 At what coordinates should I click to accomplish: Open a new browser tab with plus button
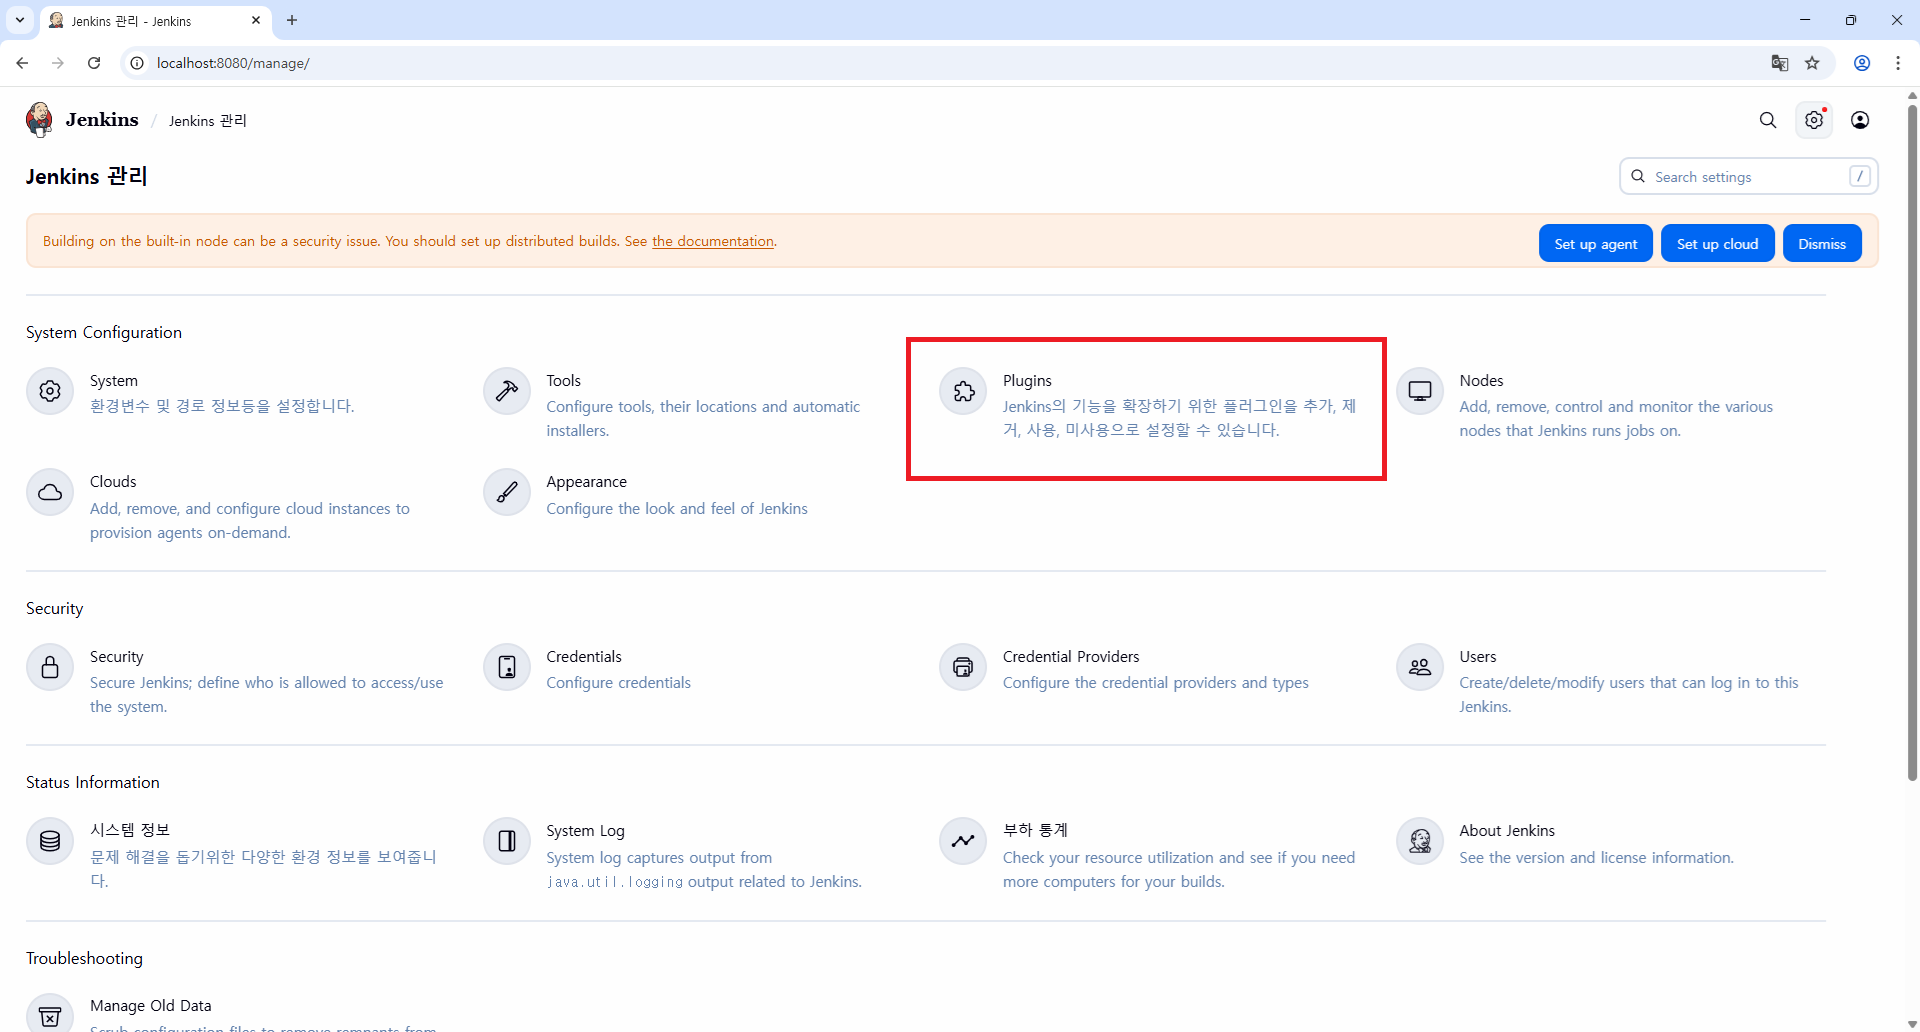coord(292,20)
